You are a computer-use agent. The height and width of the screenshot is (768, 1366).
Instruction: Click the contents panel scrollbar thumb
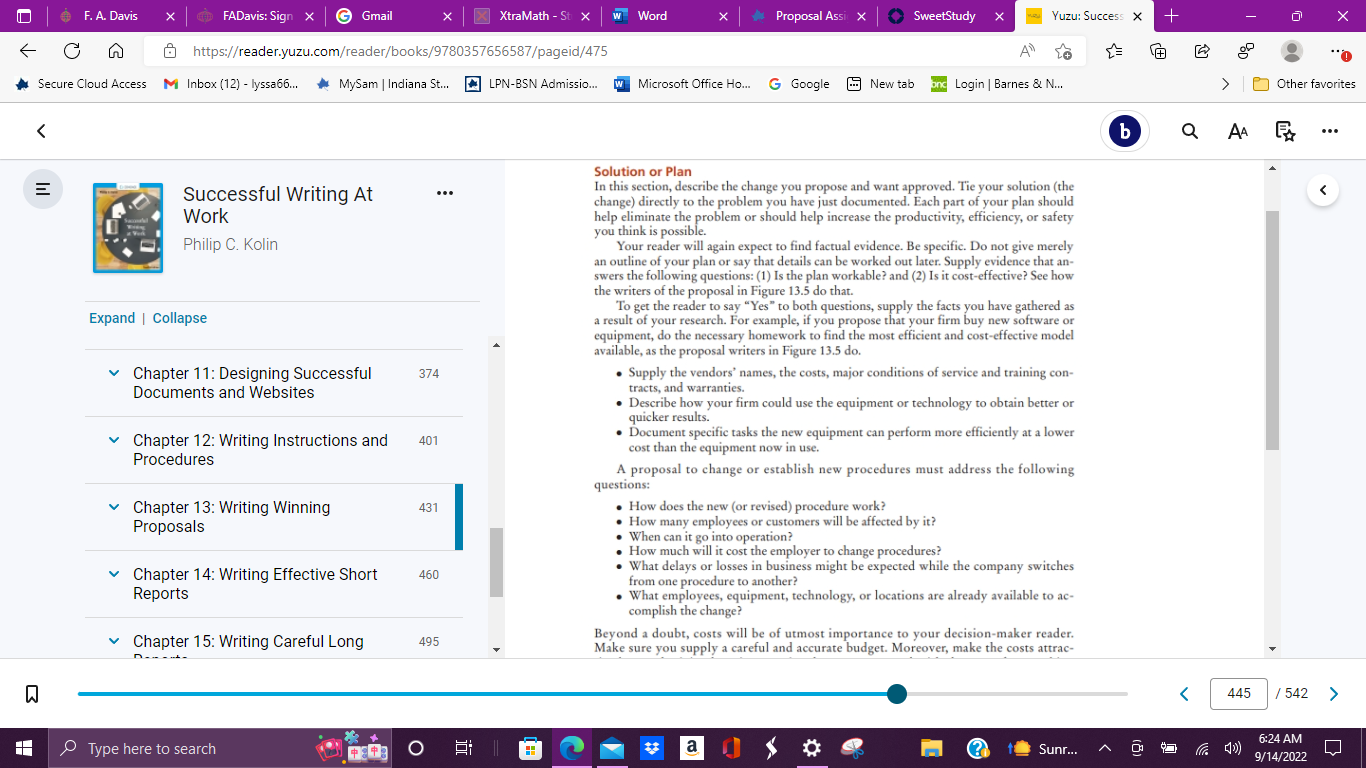click(496, 562)
